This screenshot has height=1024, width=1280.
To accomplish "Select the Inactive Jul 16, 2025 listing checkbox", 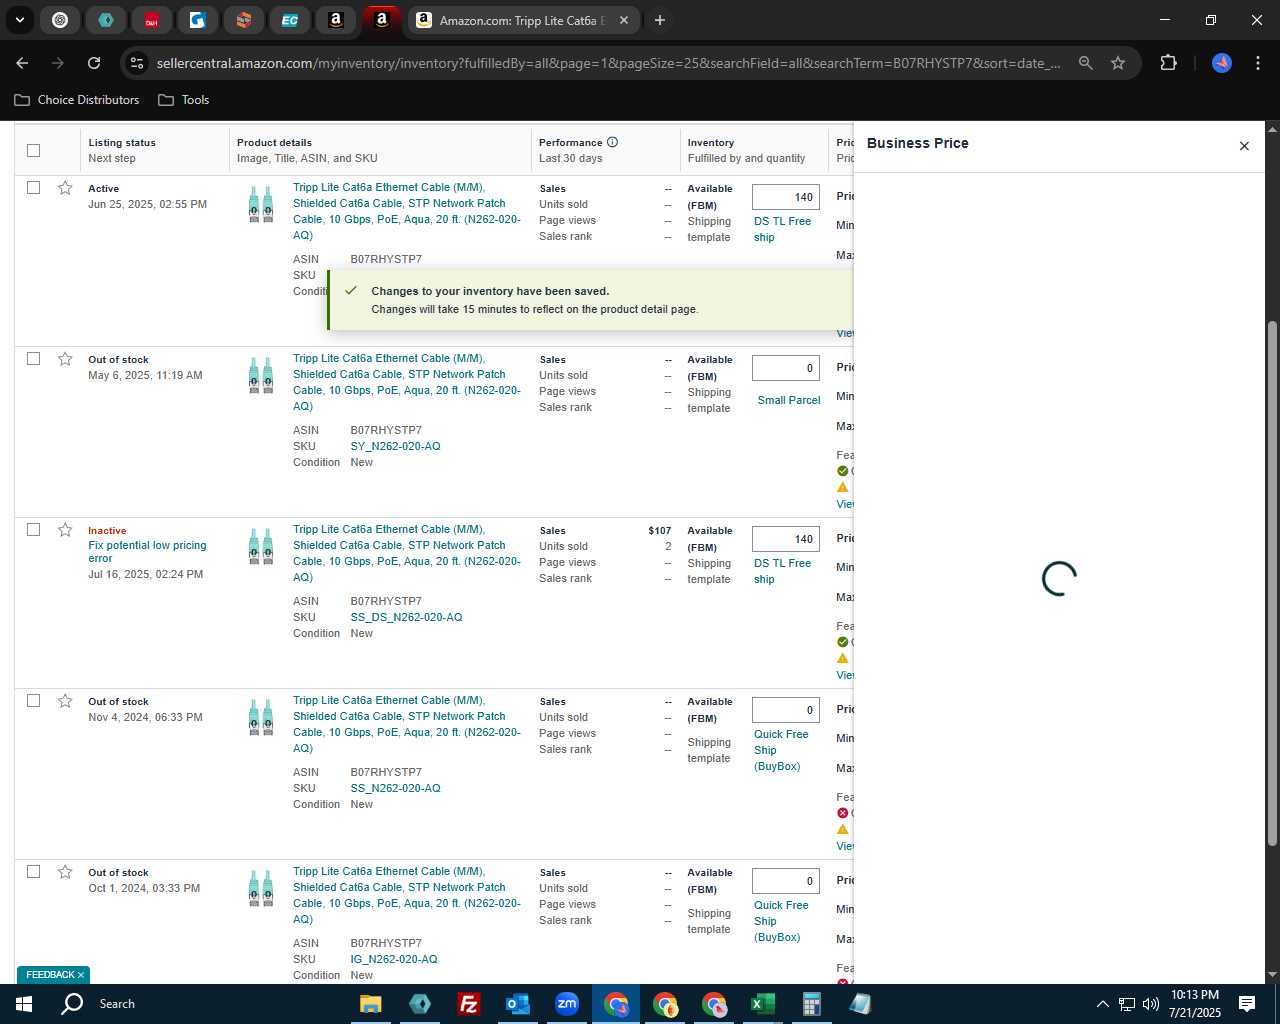I will (x=33, y=530).
